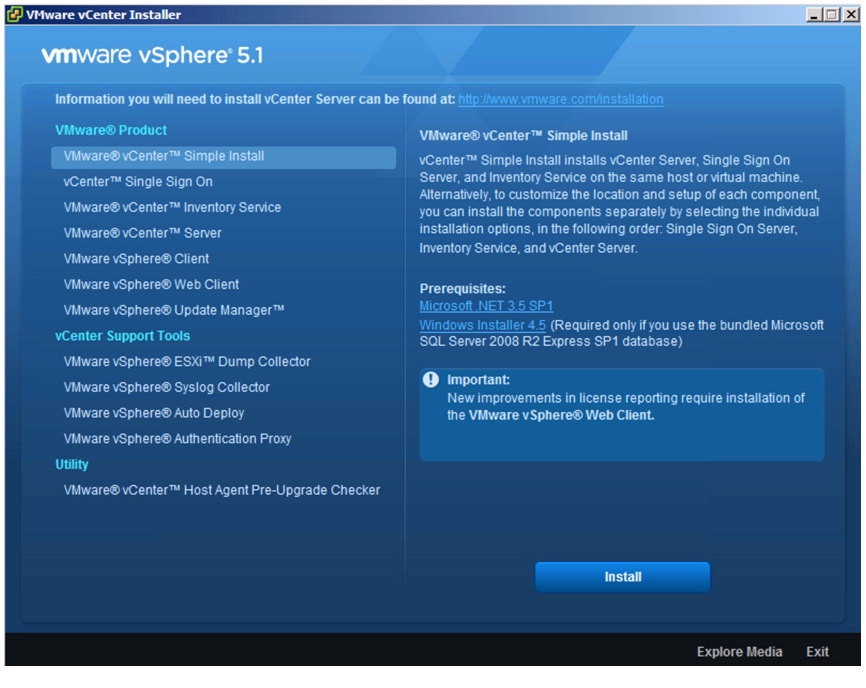Select VMware vSphere Web Client

151,284
